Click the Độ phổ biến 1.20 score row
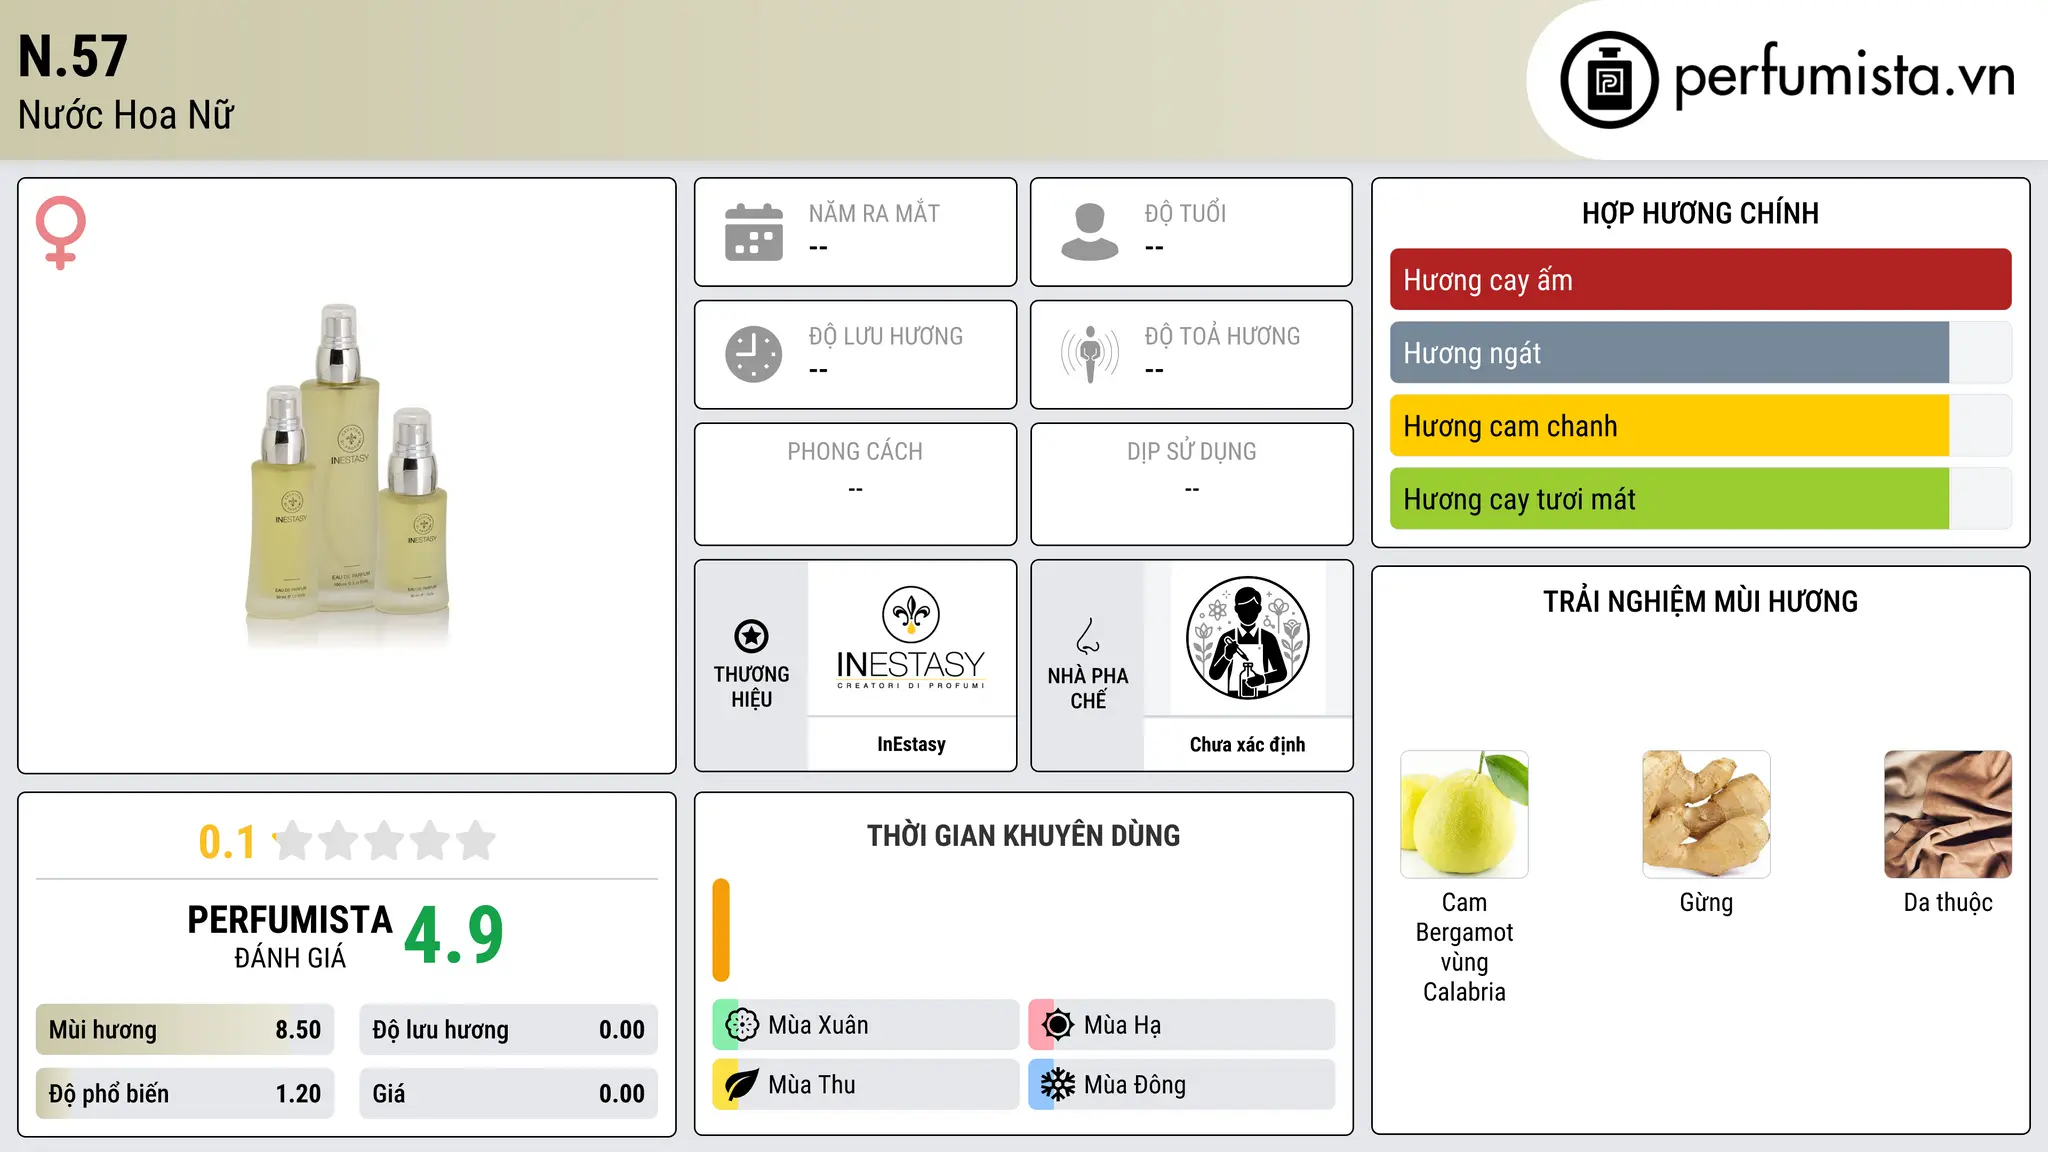 (x=185, y=1094)
